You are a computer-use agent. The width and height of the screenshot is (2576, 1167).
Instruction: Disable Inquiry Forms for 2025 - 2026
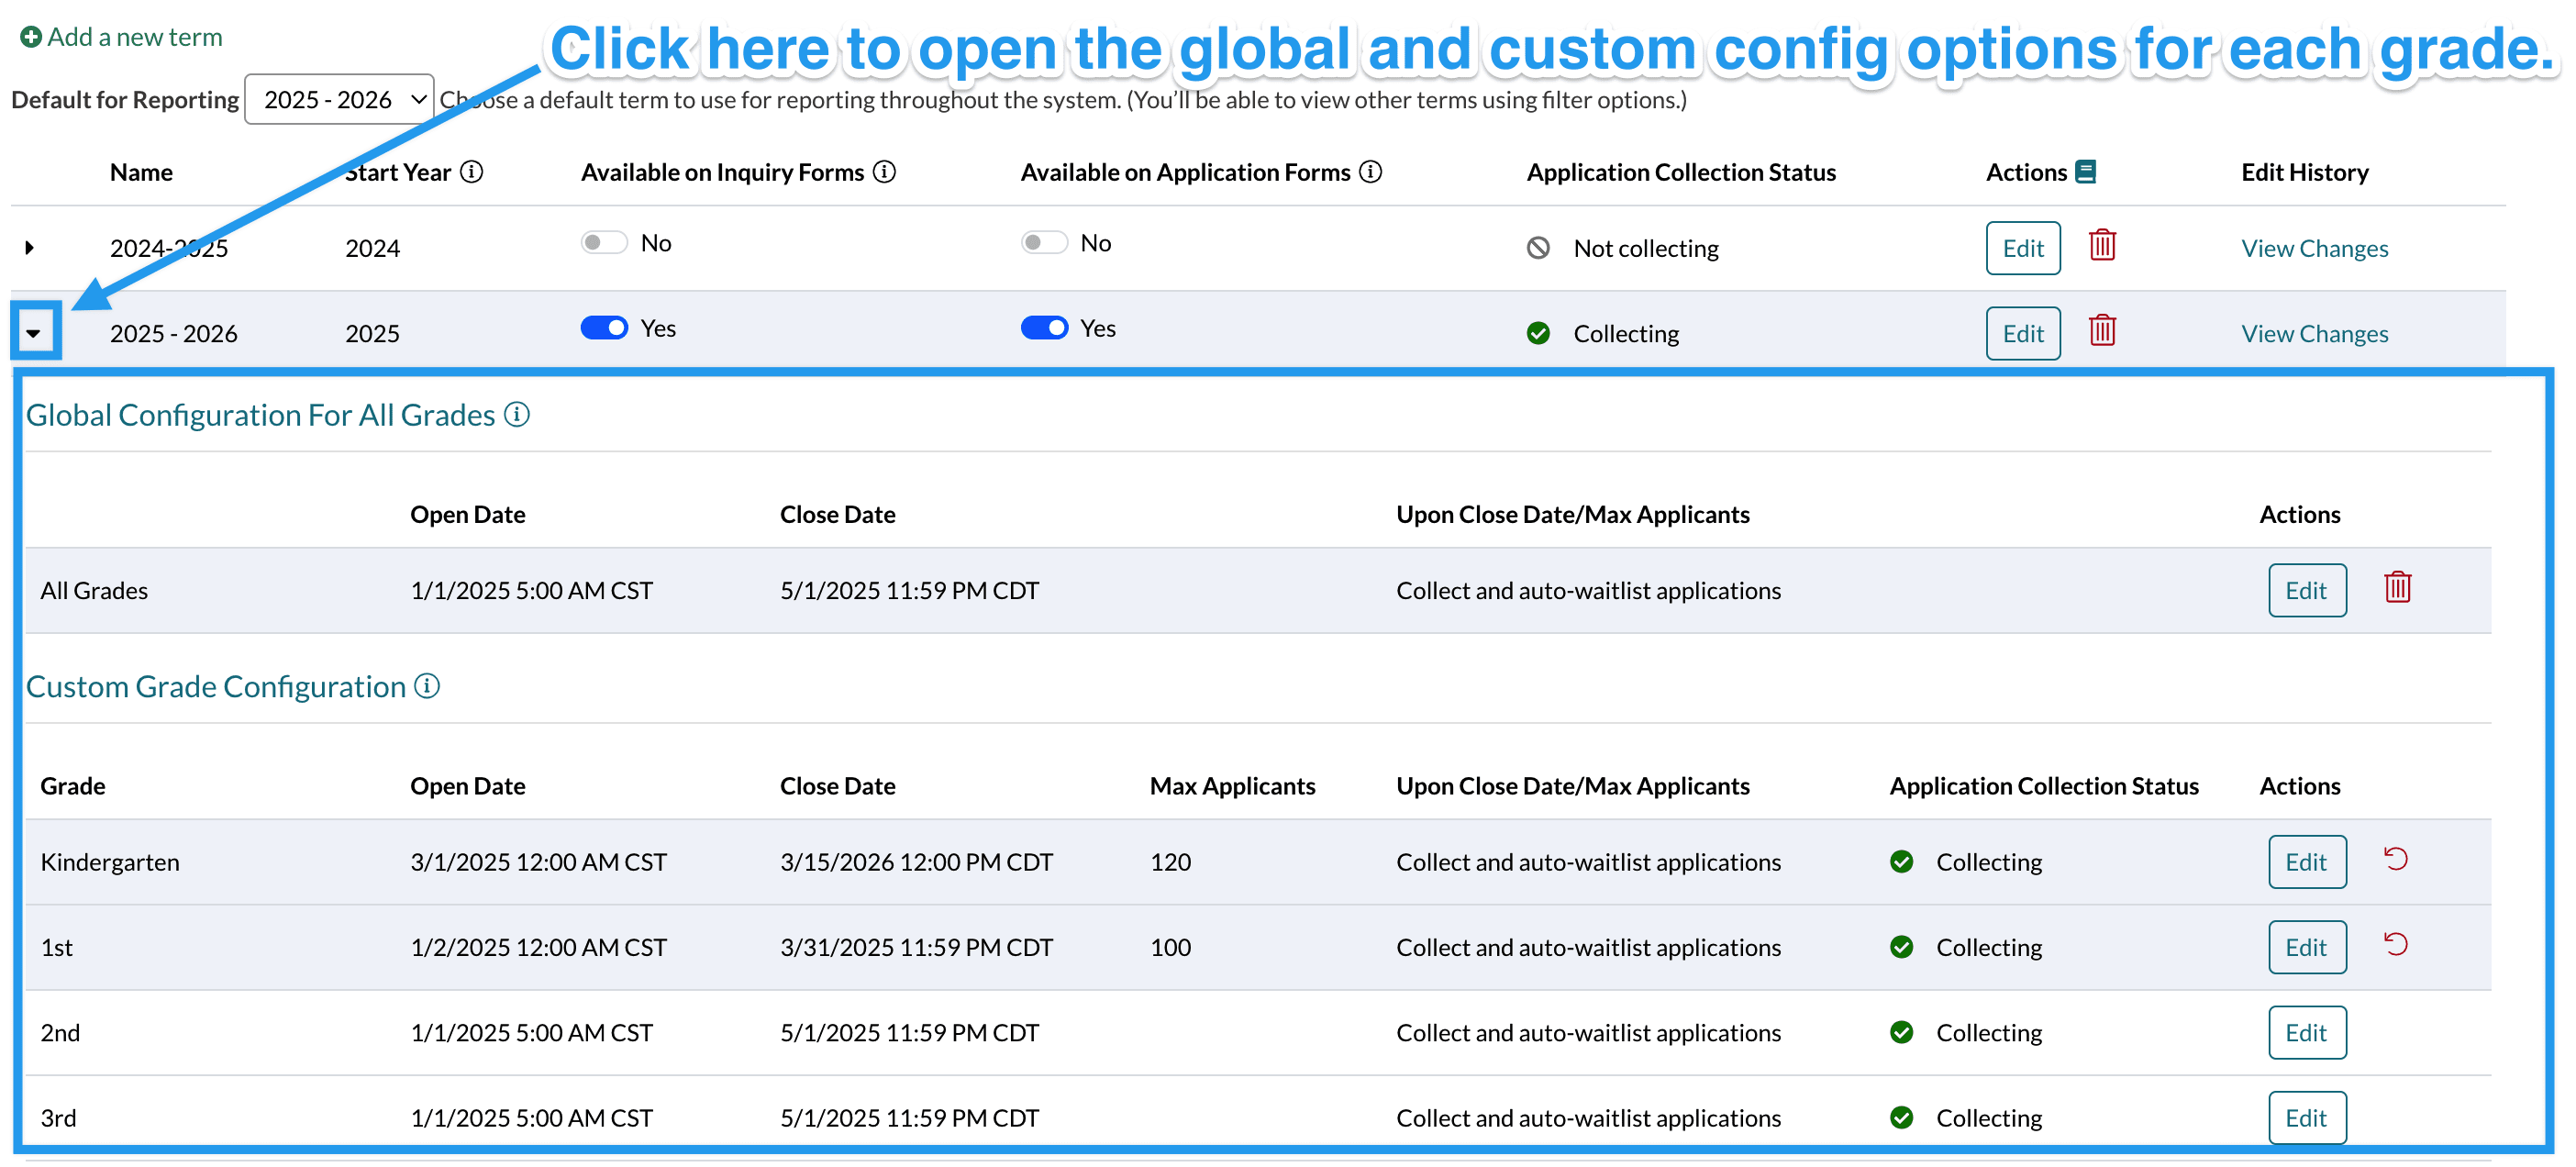pos(603,328)
